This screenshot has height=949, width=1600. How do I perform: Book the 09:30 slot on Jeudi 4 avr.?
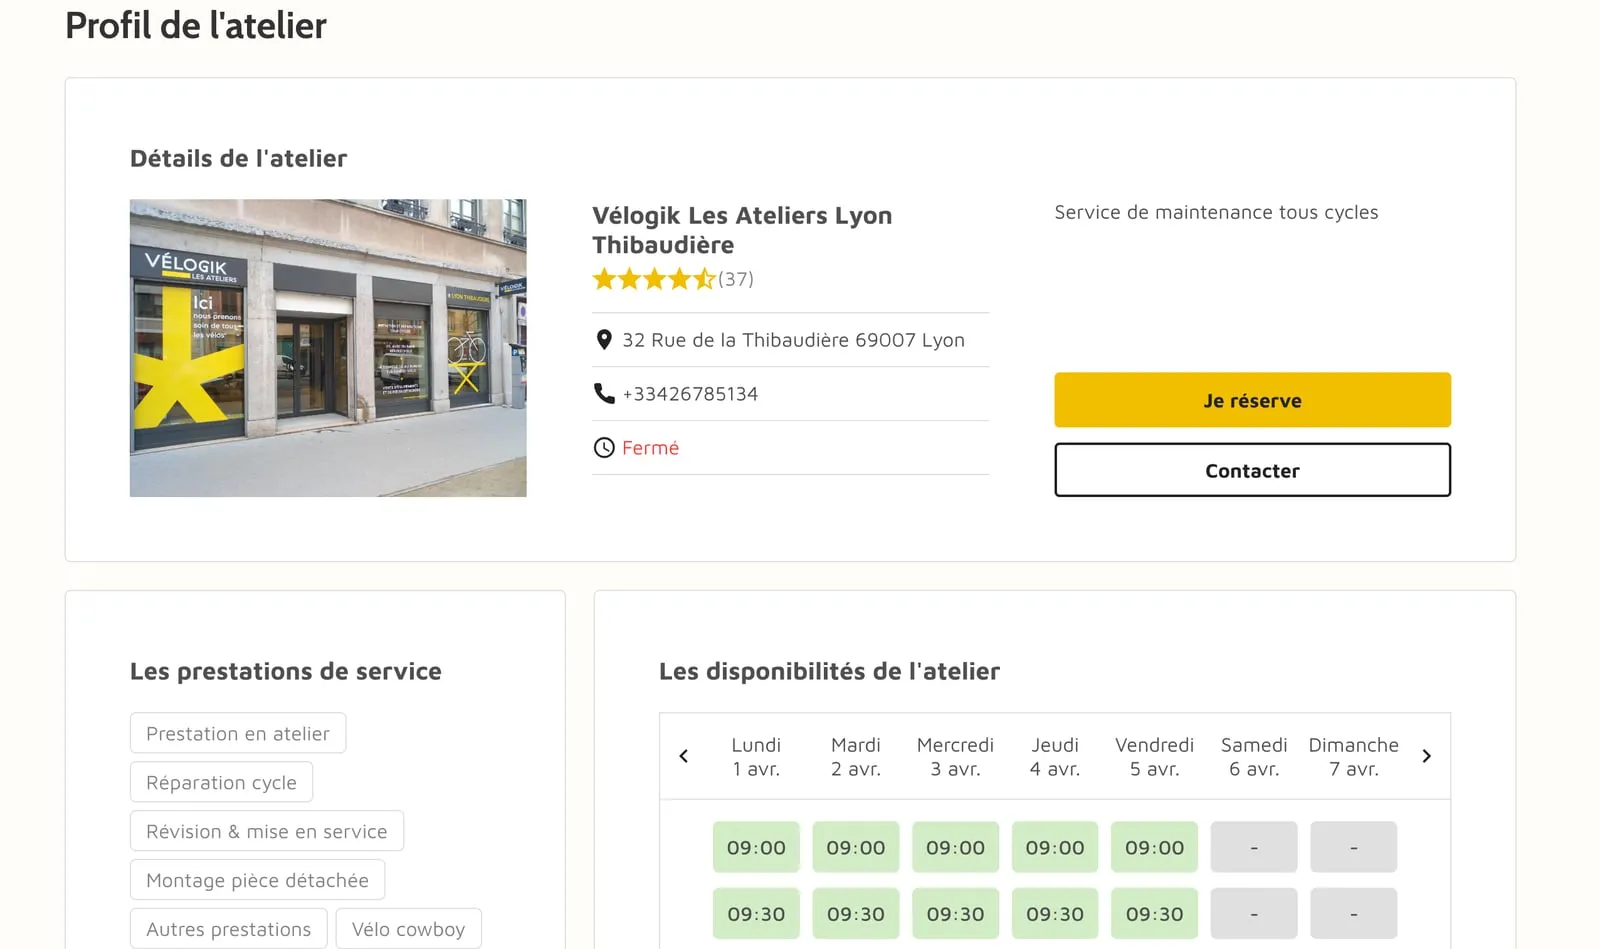coord(1055,914)
